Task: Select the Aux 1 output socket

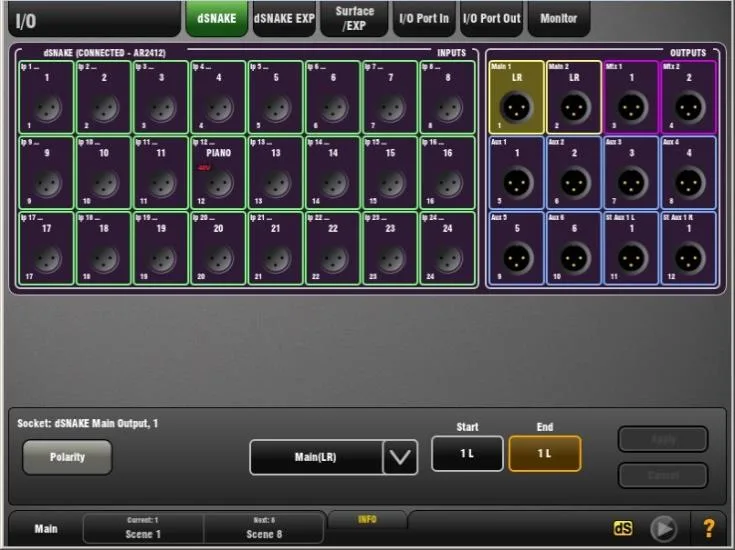Action: (x=517, y=173)
